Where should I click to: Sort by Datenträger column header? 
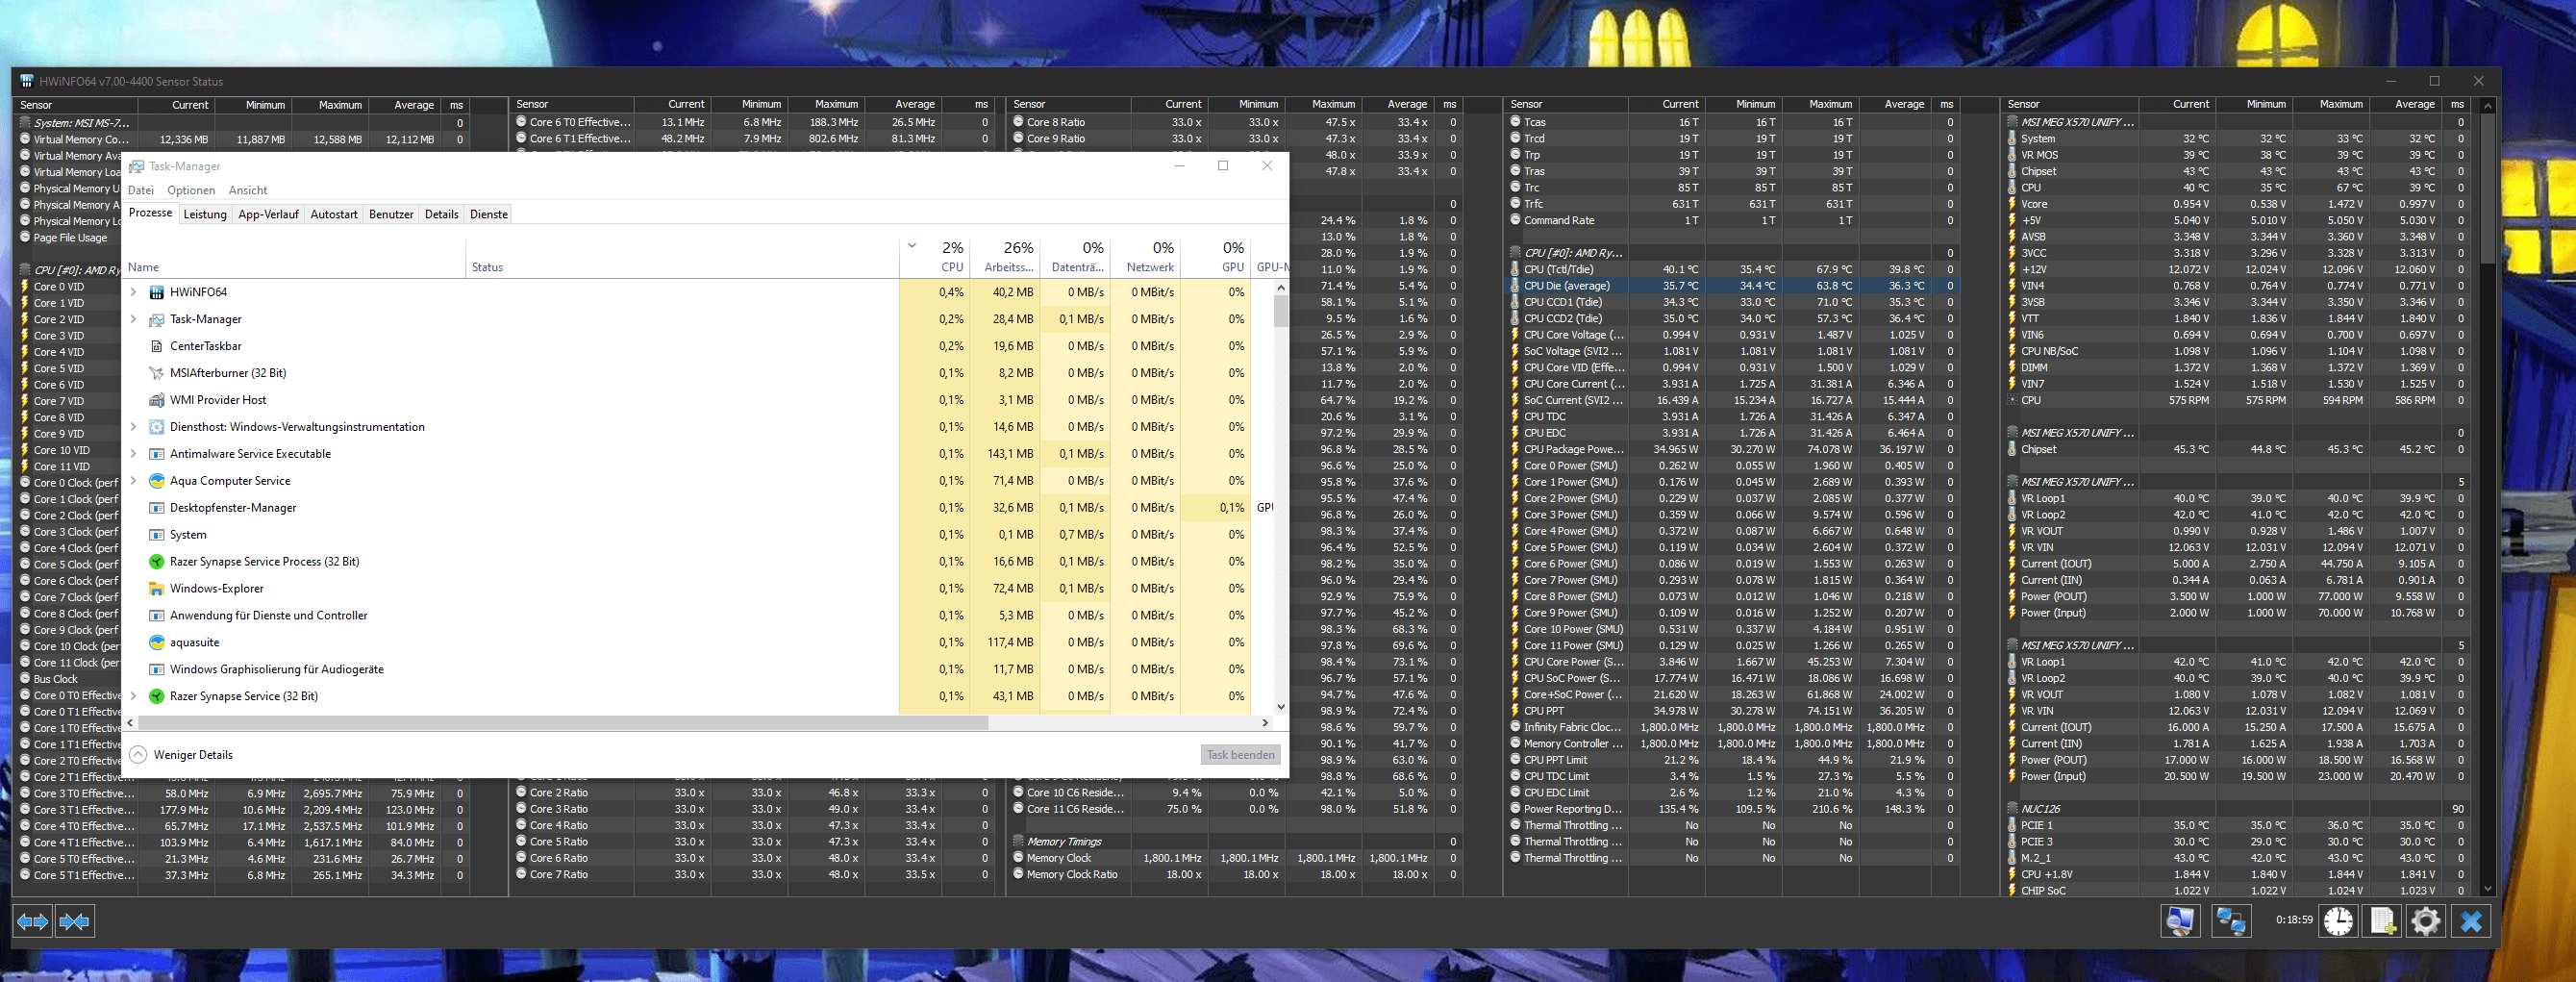(x=1074, y=257)
